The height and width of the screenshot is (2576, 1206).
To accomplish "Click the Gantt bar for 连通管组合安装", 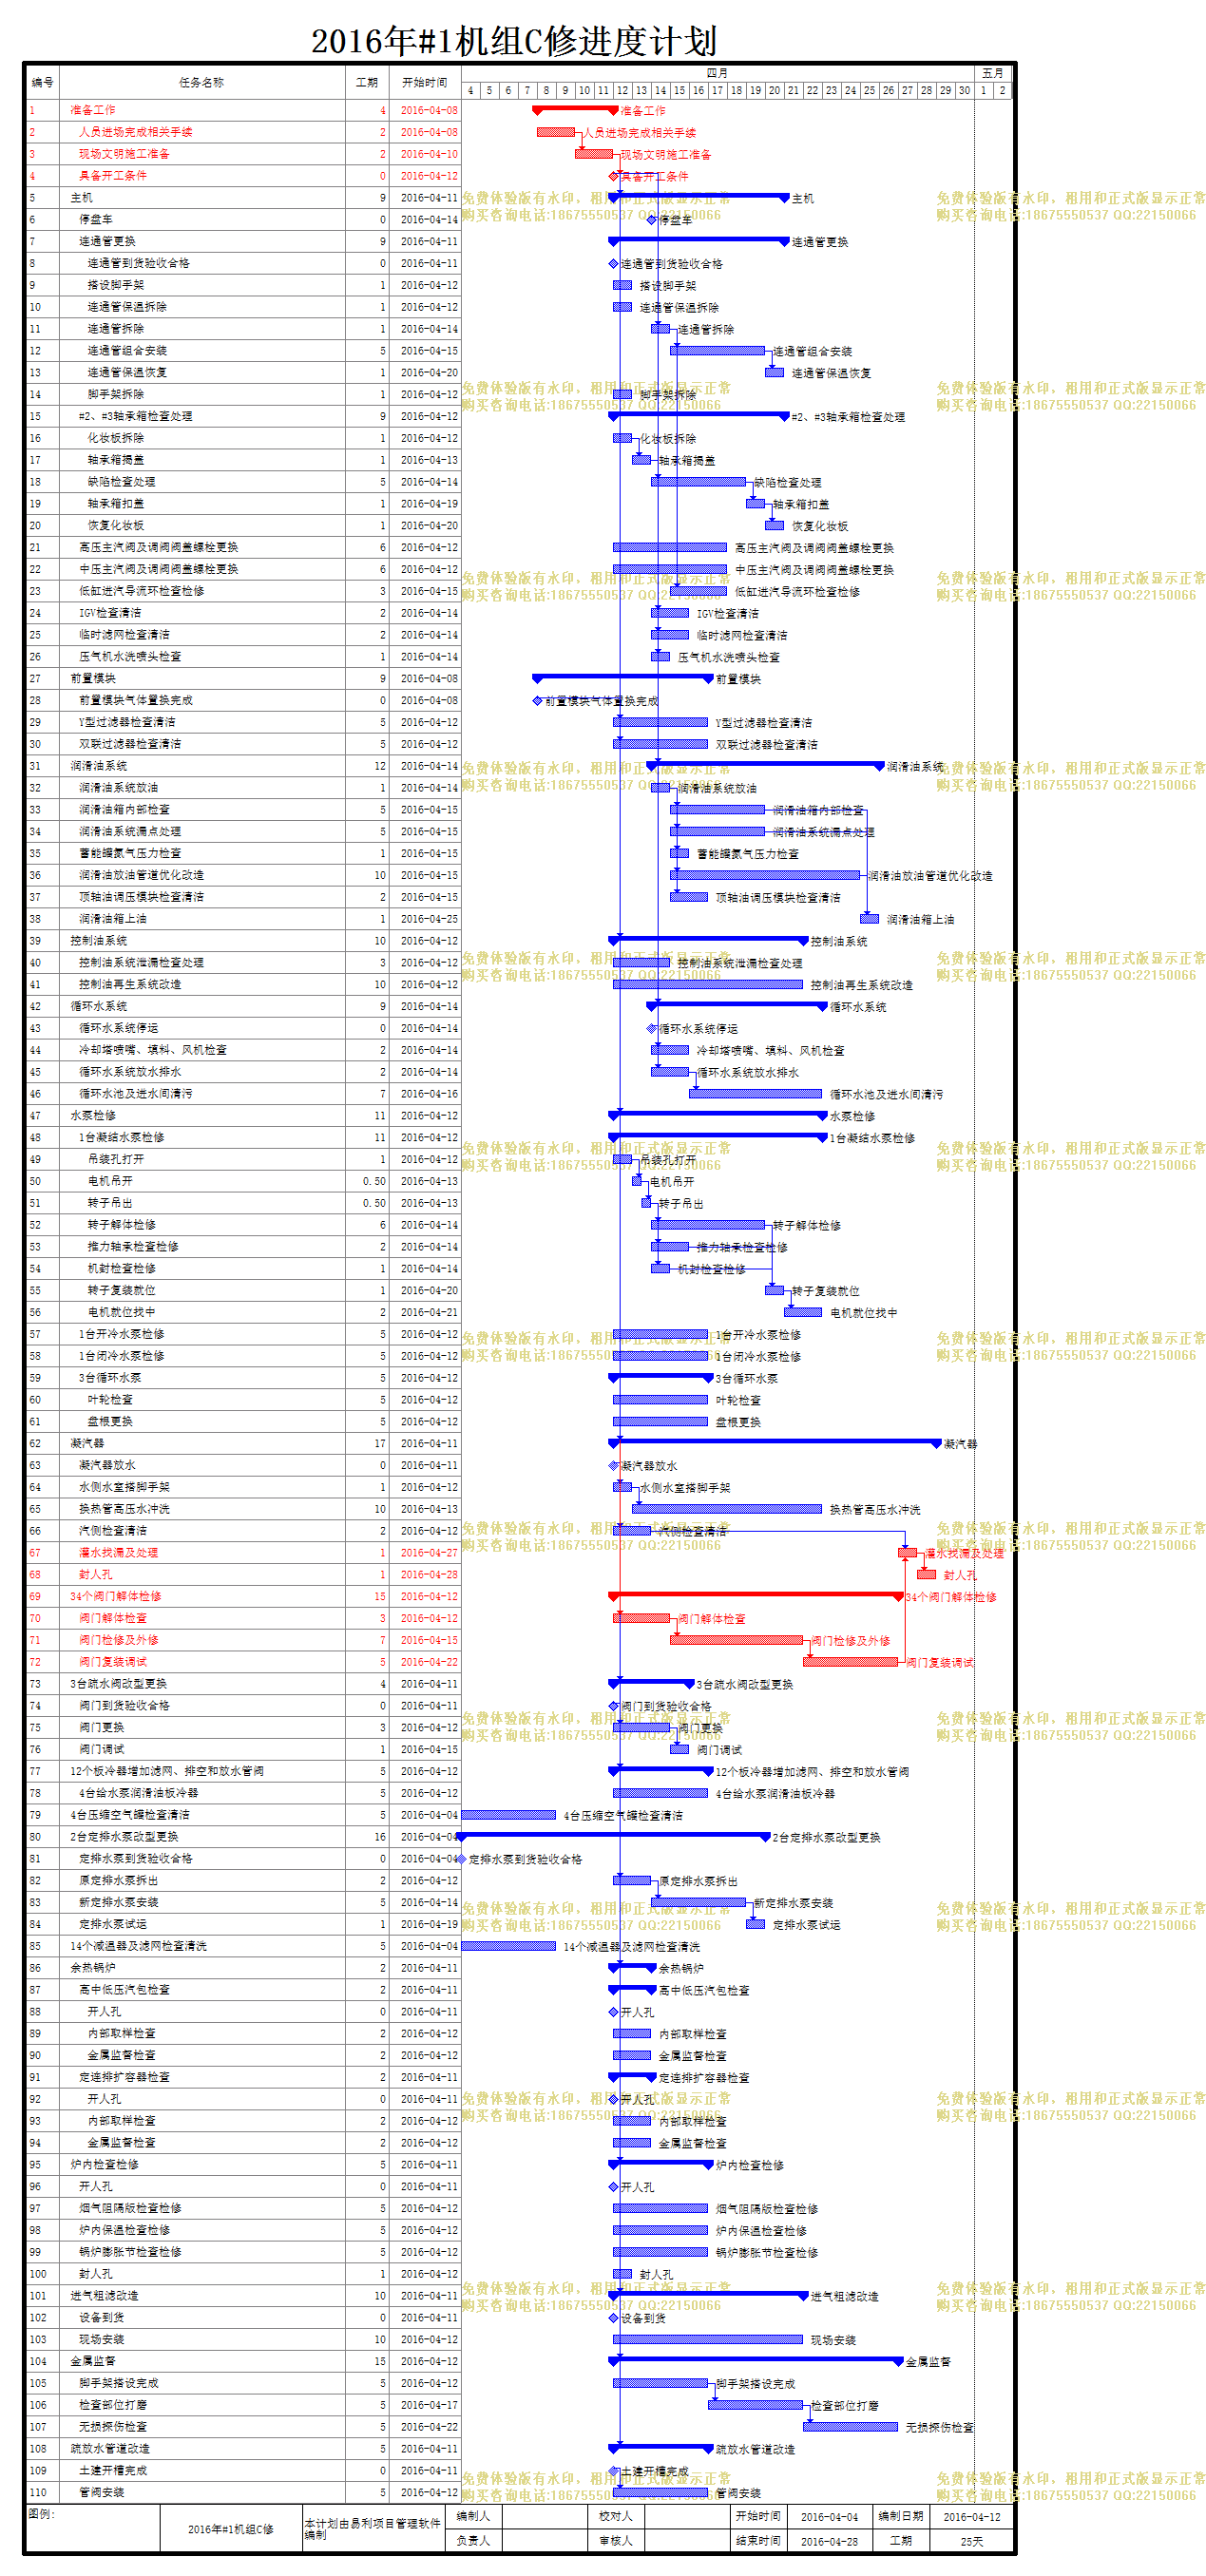I will [717, 351].
